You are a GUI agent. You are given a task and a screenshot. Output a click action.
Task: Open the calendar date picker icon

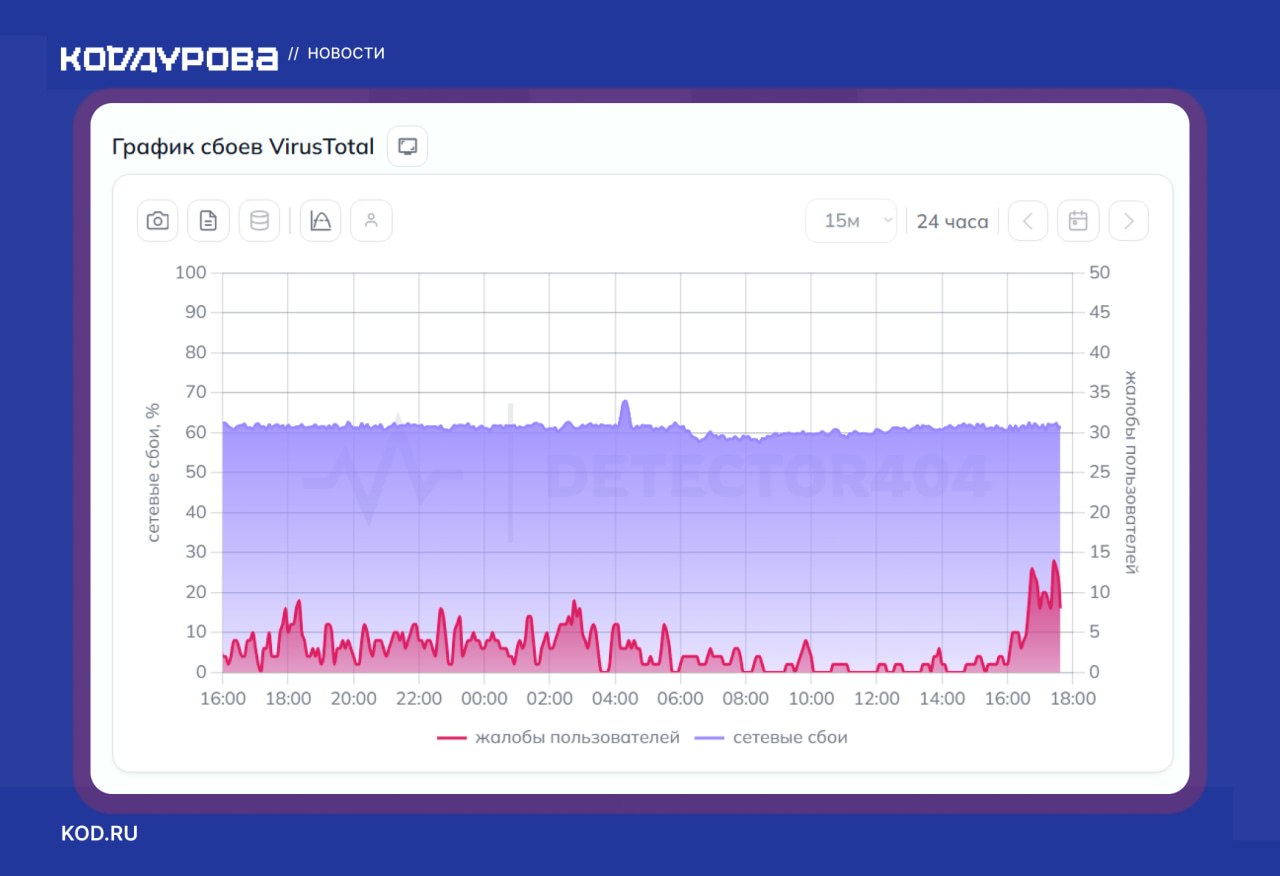point(1078,221)
